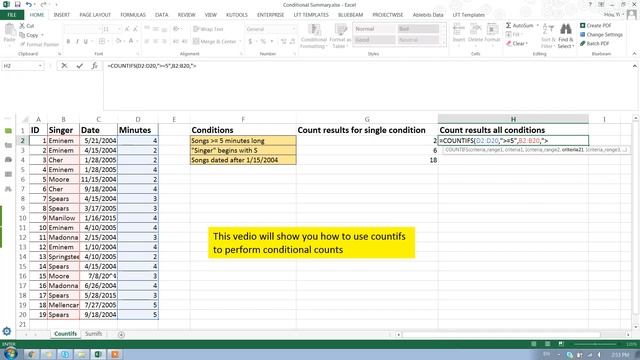The image size is (640, 360).
Task: Click the Page Break Preview status bar icon
Action: (x=561, y=344)
